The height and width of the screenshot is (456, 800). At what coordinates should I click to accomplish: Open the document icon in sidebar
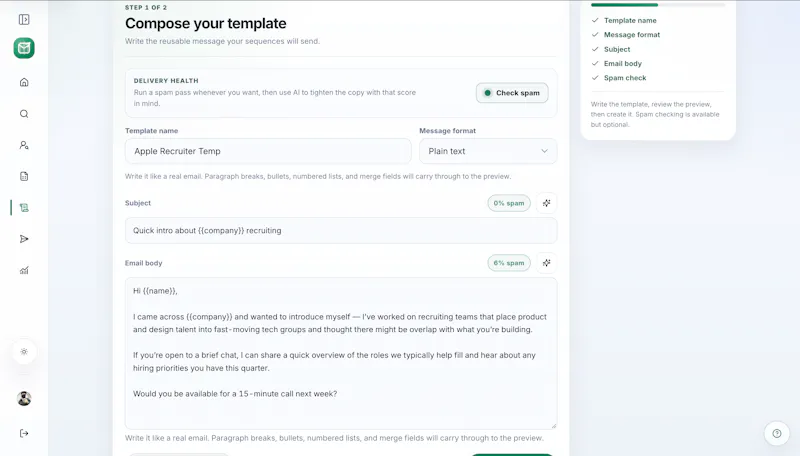pos(24,176)
